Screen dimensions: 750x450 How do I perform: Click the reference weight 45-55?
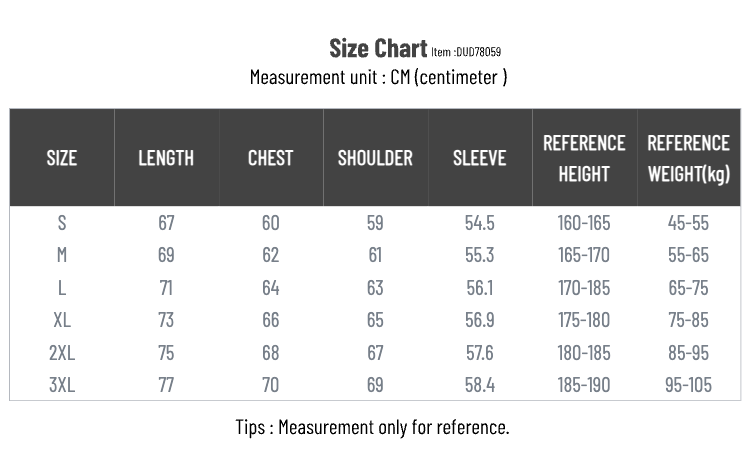[x=688, y=223]
